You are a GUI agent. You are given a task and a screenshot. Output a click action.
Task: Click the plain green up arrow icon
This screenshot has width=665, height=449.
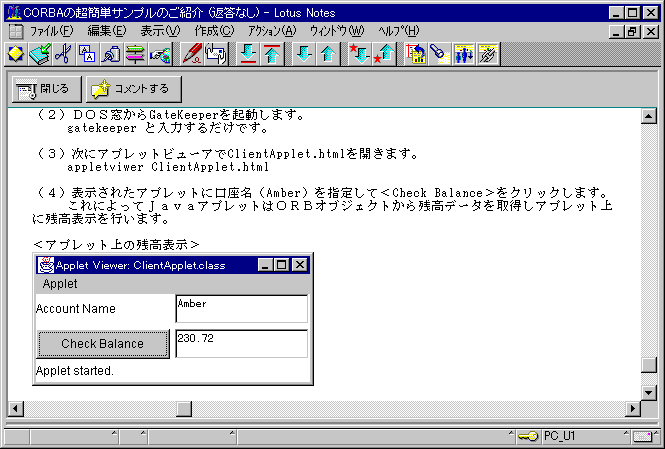click(x=327, y=53)
